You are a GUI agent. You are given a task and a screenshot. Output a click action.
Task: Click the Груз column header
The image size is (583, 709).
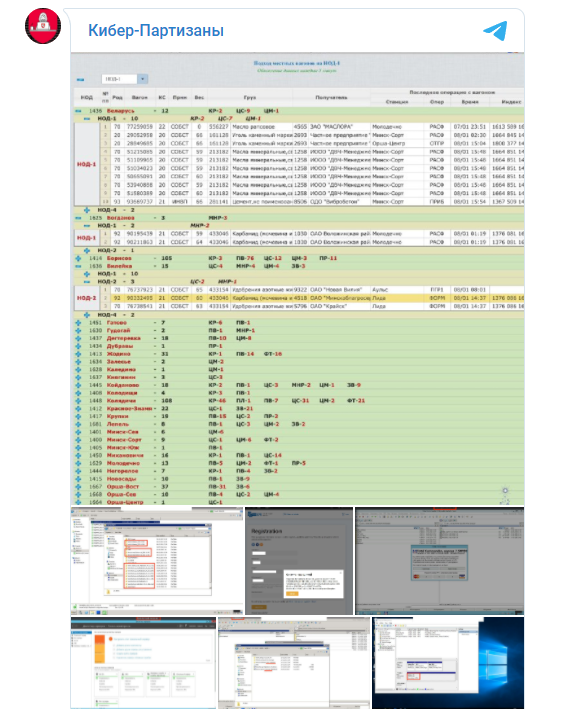click(250, 97)
